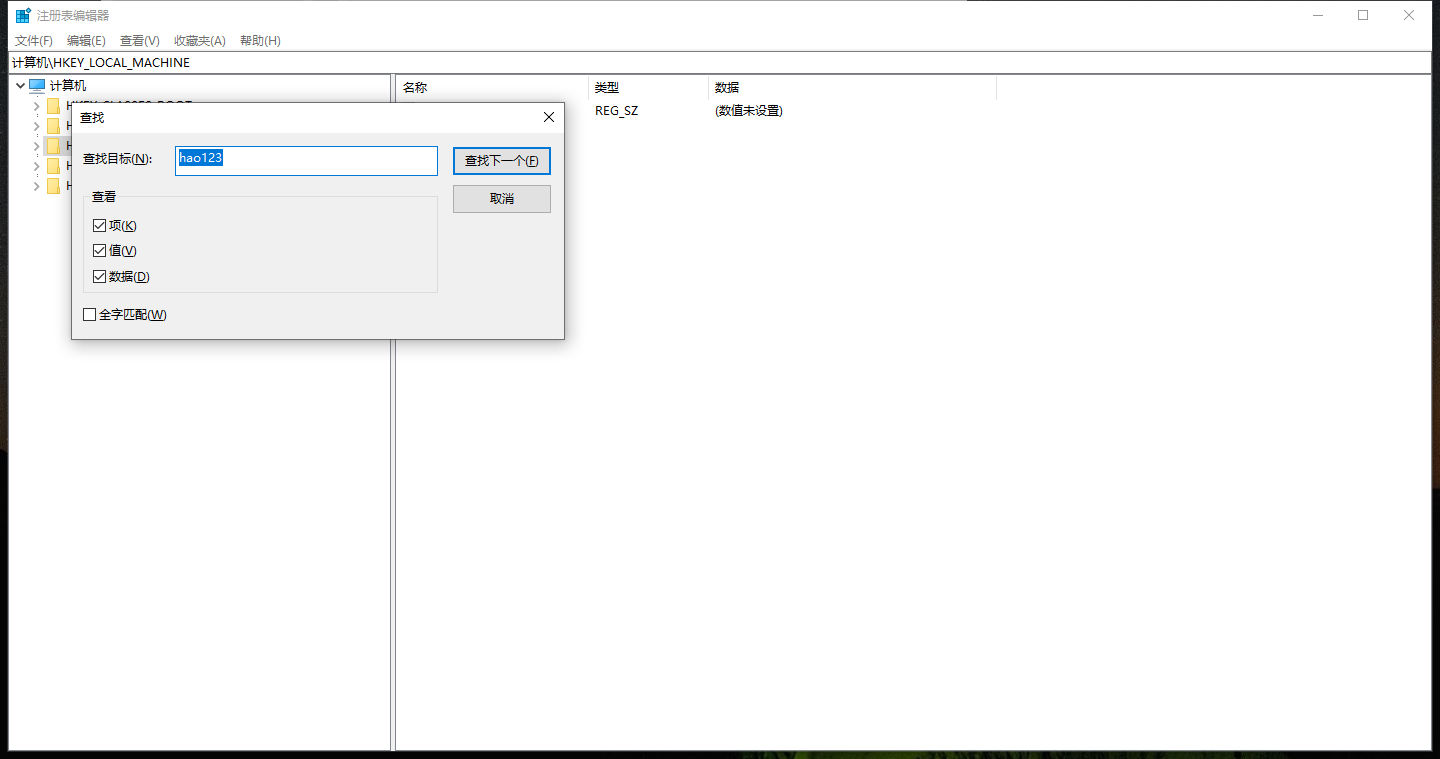
Task: Expand the bottom hive in the tree
Action: [x=37, y=185]
